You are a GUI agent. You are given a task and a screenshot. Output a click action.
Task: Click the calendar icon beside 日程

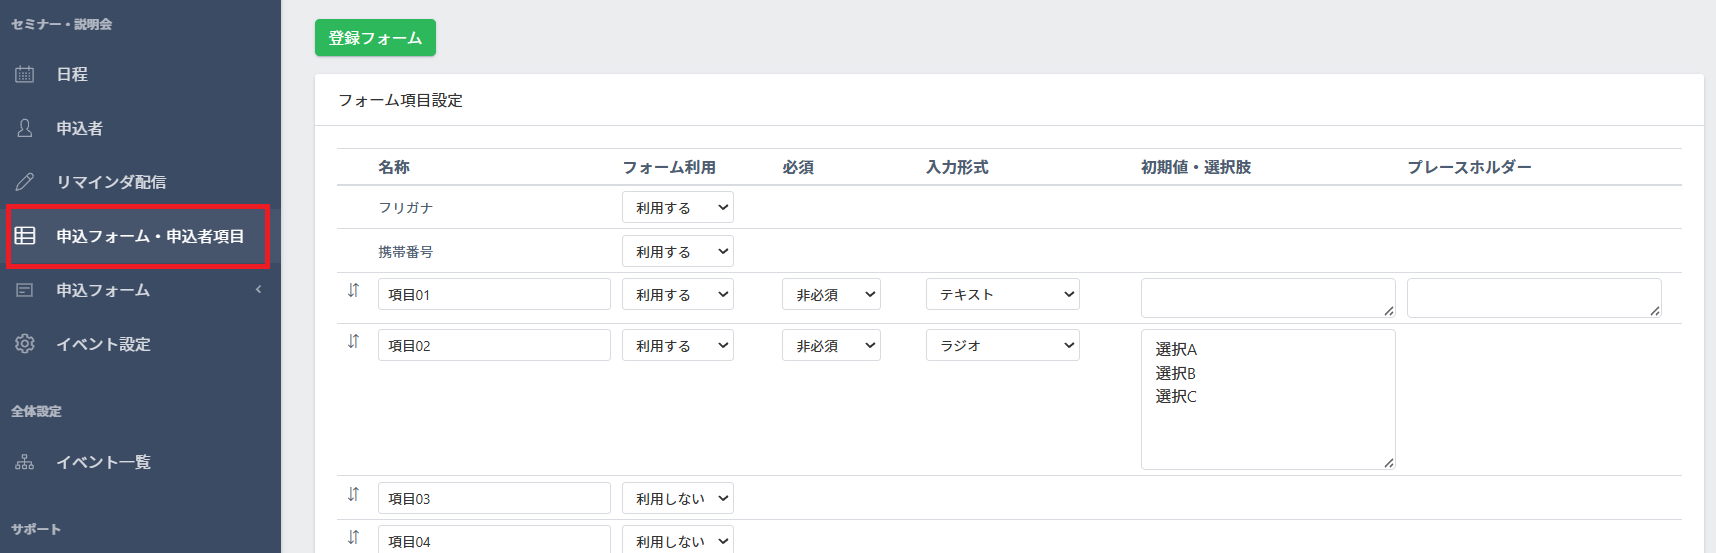click(x=25, y=74)
